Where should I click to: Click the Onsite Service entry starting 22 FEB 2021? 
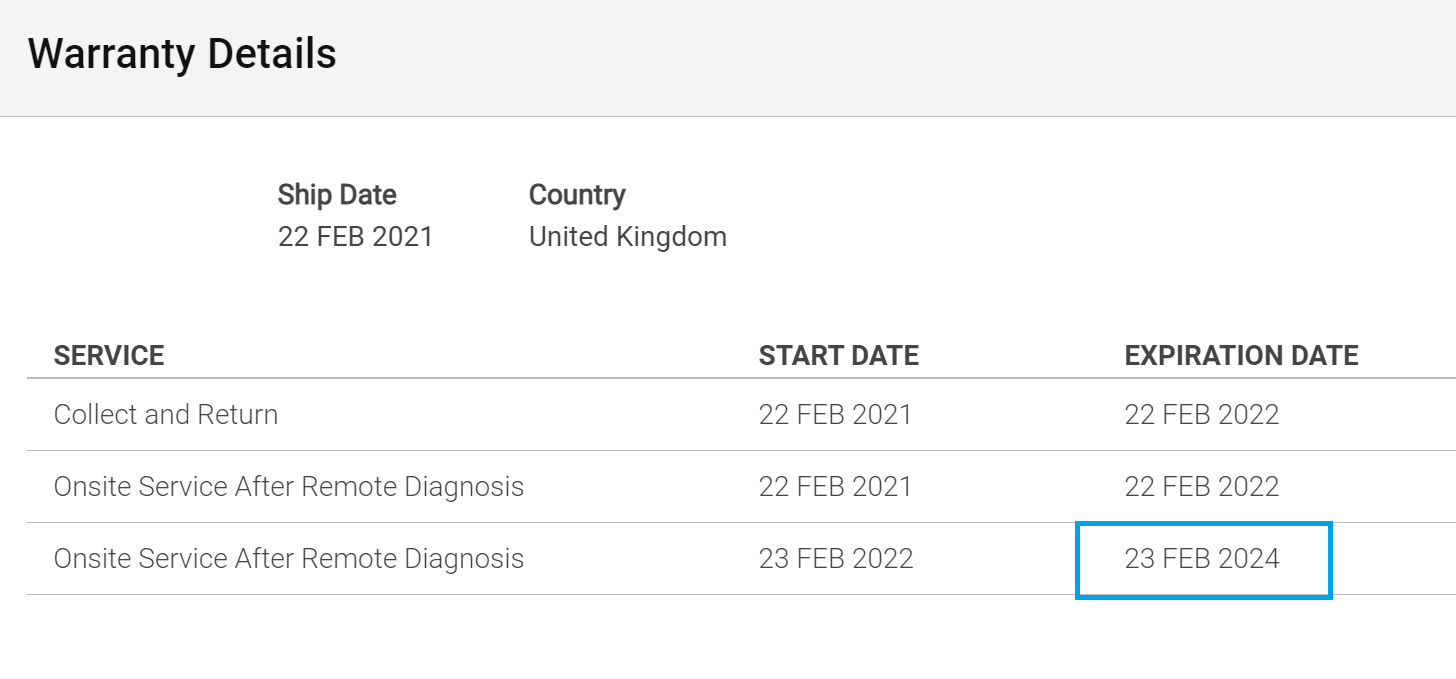[x=288, y=487]
